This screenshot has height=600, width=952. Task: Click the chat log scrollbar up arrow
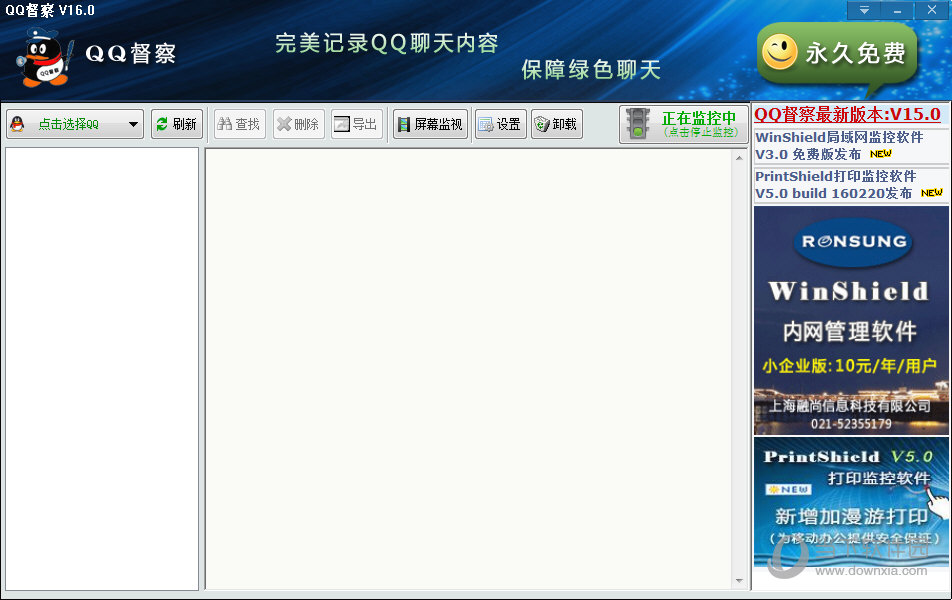pyautogui.click(x=740, y=157)
